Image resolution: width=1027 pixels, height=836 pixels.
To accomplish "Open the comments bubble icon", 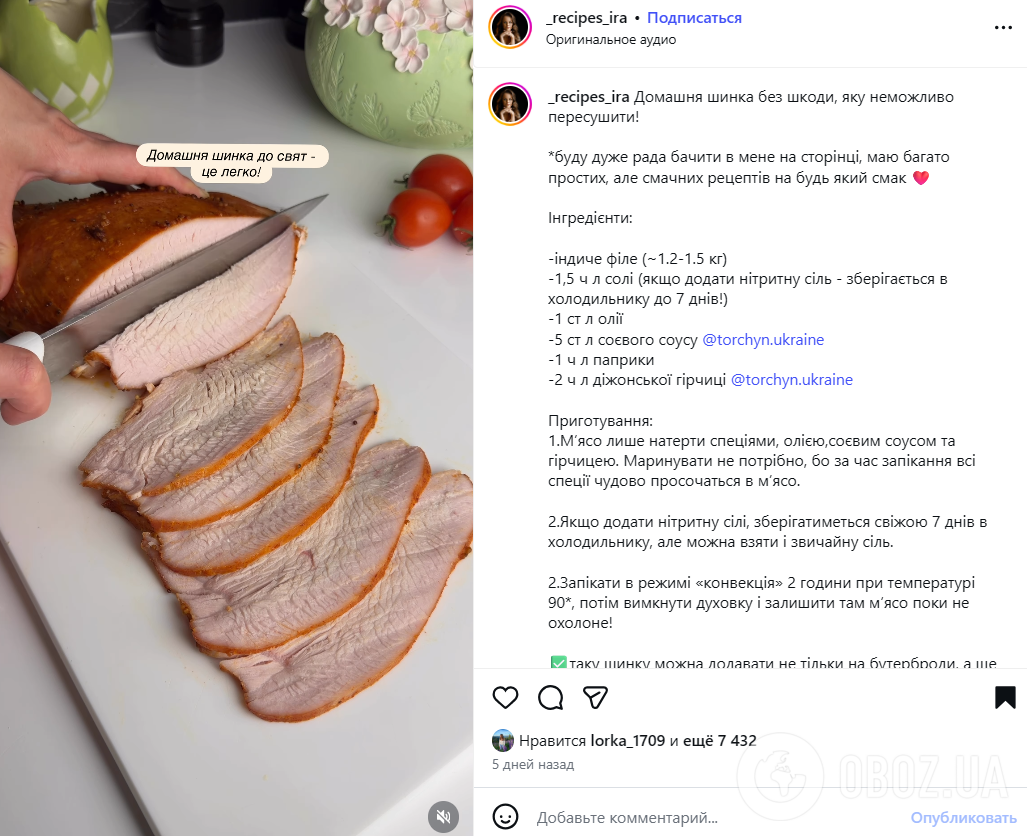I will pyautogui.click(x=550, y=697).
